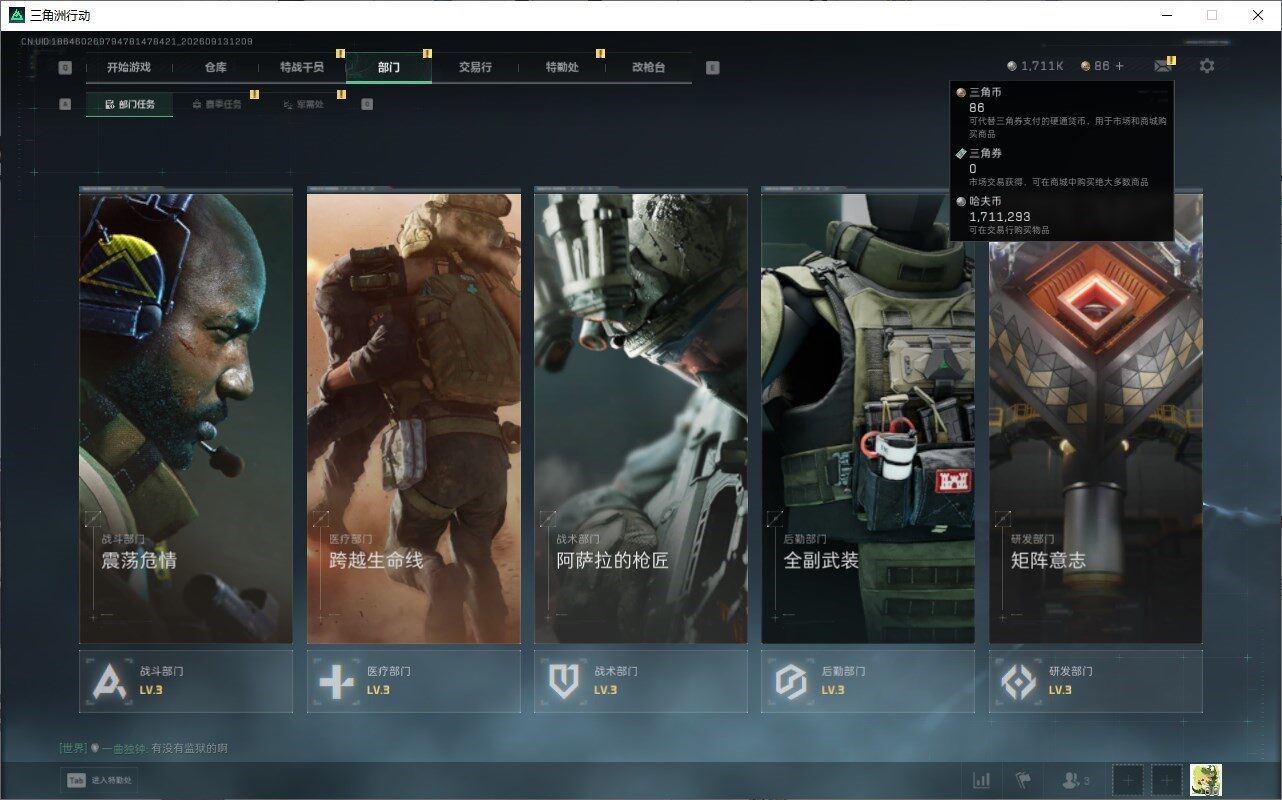Open the player avatar portrait
Image resolution: width=1282 pixels, height=800 pixels.
pos(1206,780)
